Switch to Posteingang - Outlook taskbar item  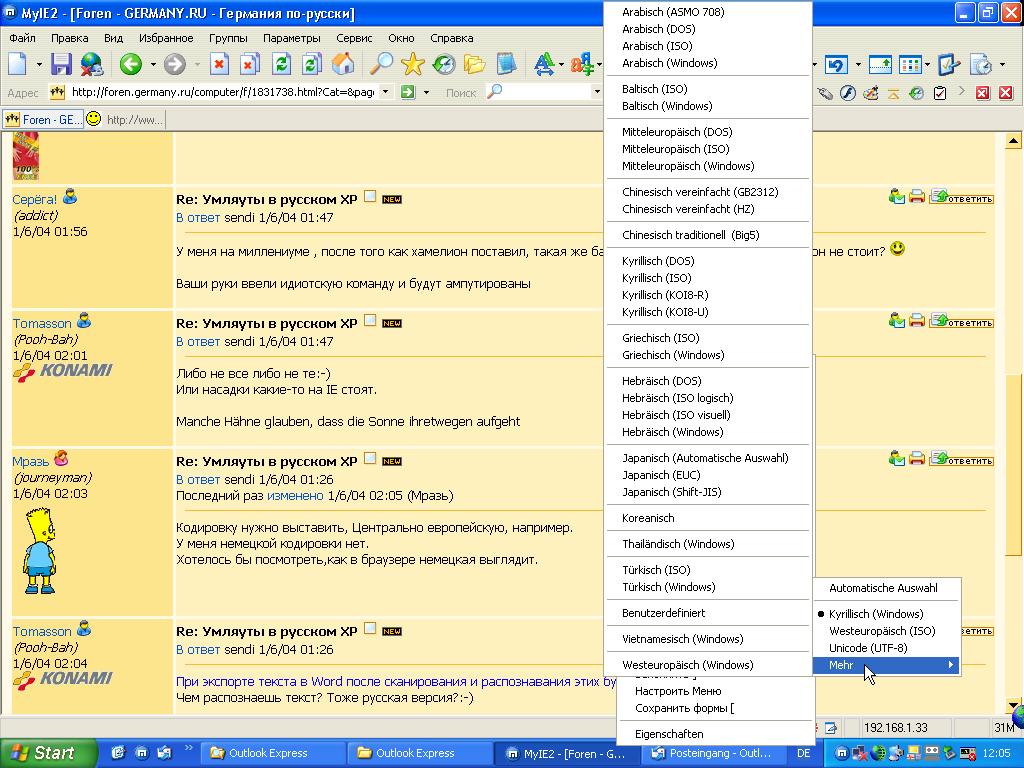click(x=712, y=754)
